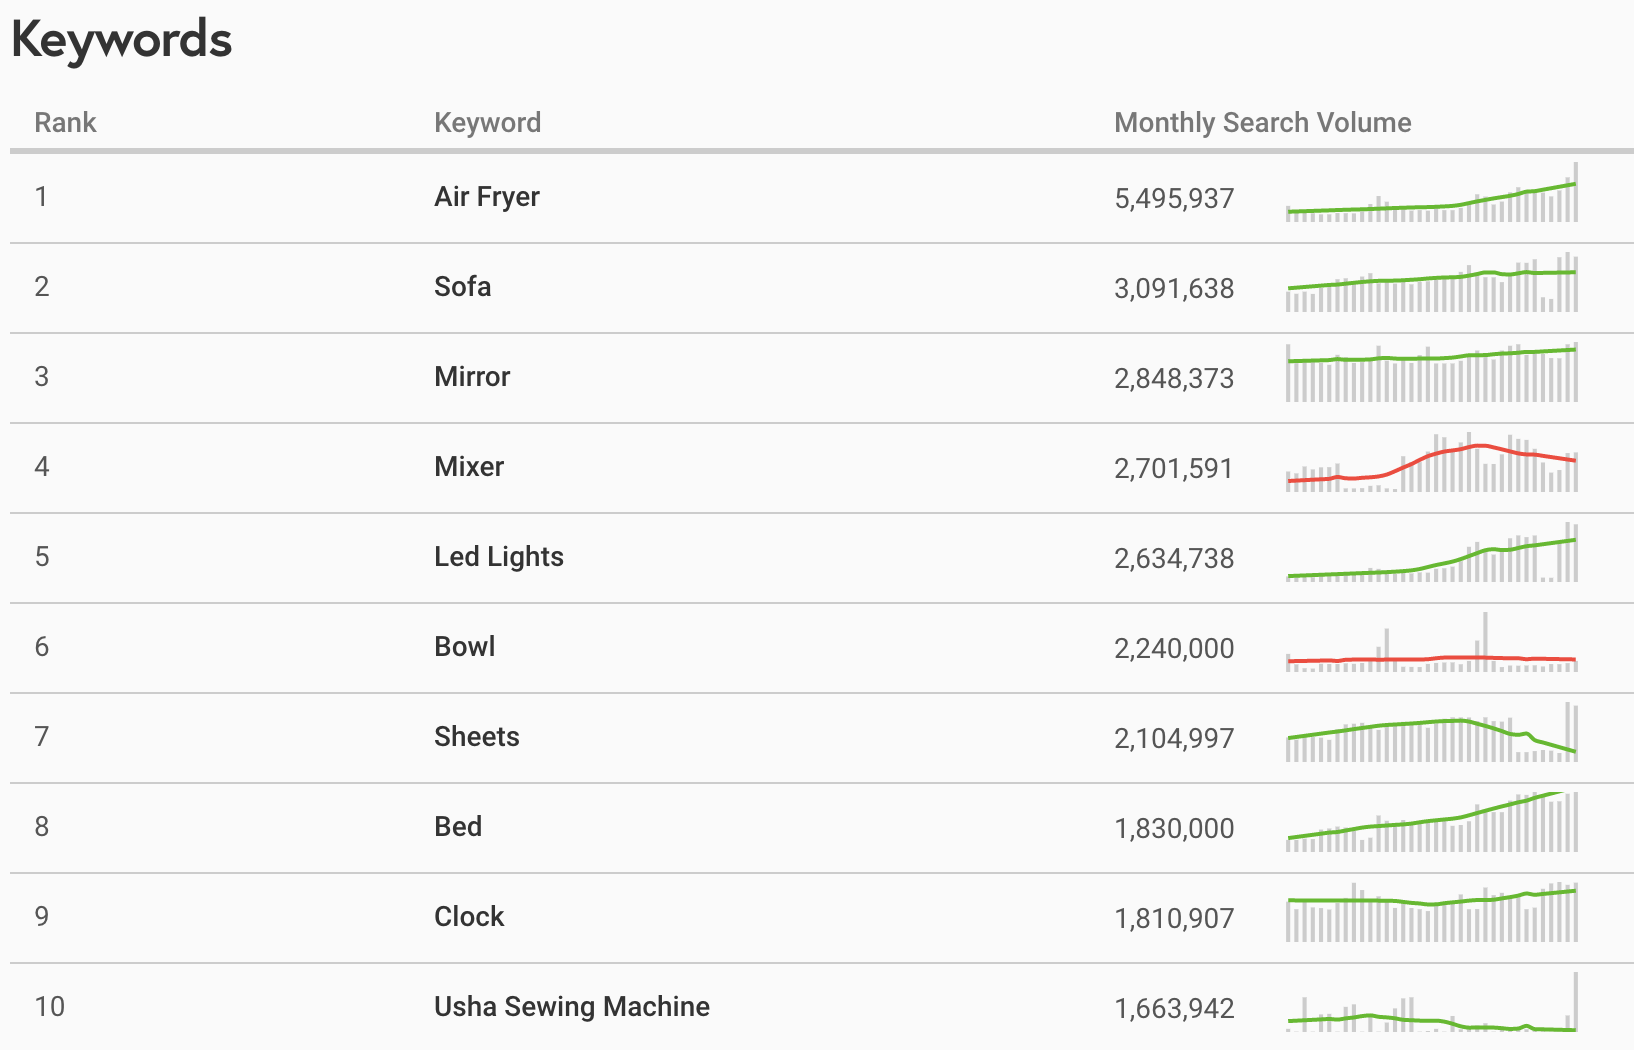Open the Bed trend sparkline chart

1432,822
